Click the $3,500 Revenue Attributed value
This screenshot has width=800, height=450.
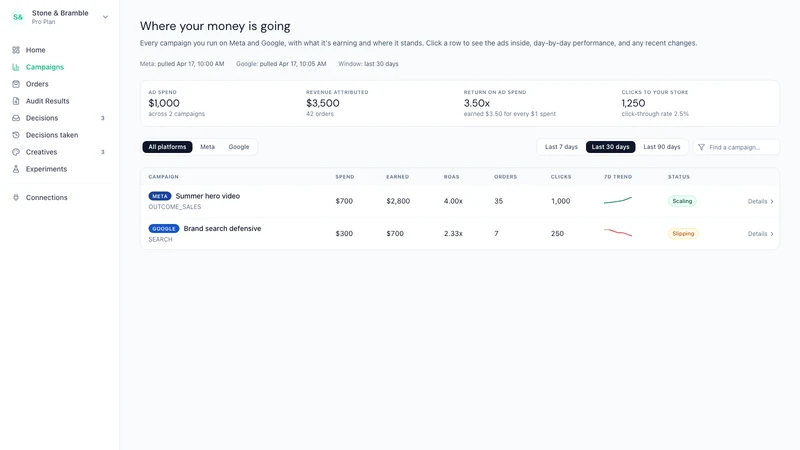click(323, 103)
